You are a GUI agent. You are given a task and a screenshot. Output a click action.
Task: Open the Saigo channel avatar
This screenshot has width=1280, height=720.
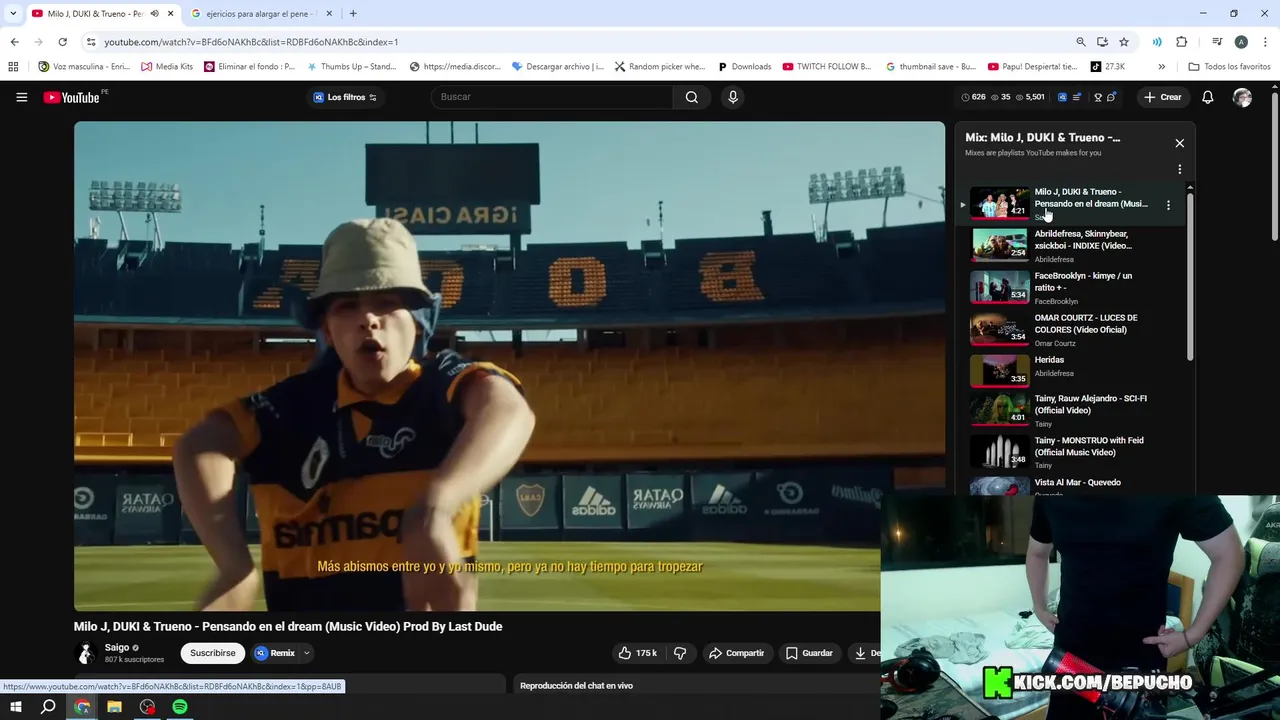pyautogui.click(x=86, y=653)
